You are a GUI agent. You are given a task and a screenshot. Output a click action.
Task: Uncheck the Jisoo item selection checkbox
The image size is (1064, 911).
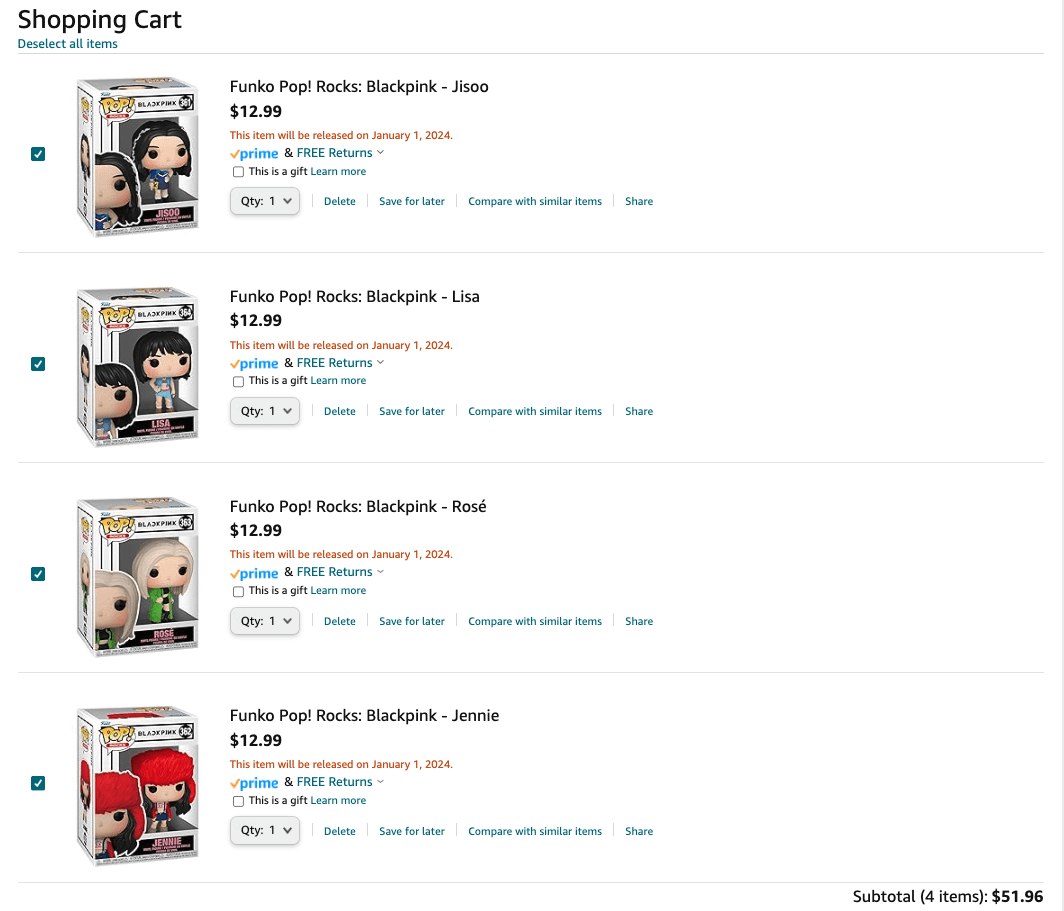(38, 154)
